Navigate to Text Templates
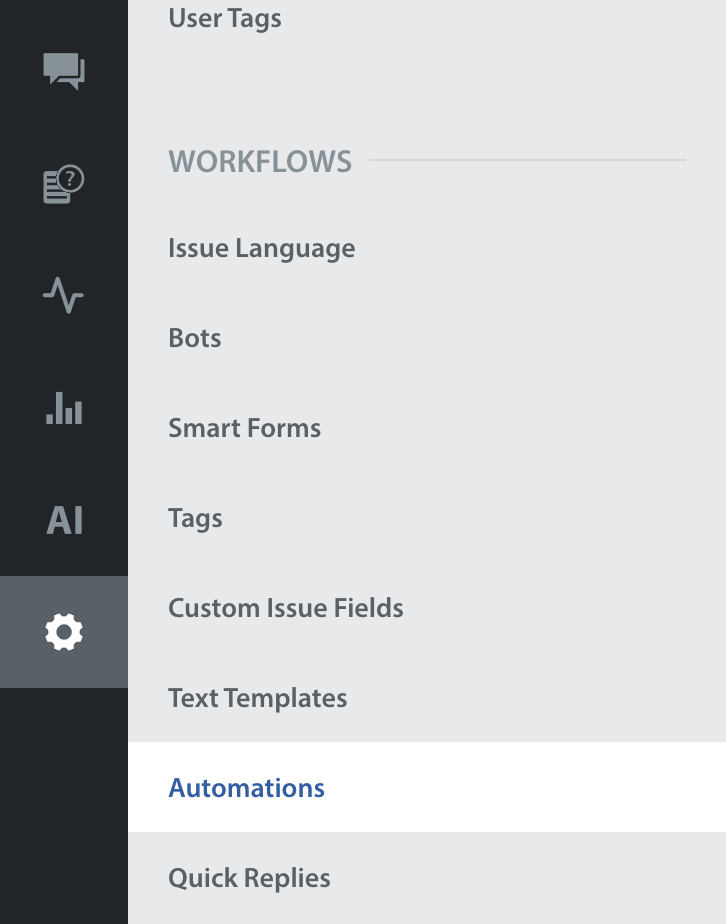The height and width of the screenshot is (924, 726). coord(257,698)
